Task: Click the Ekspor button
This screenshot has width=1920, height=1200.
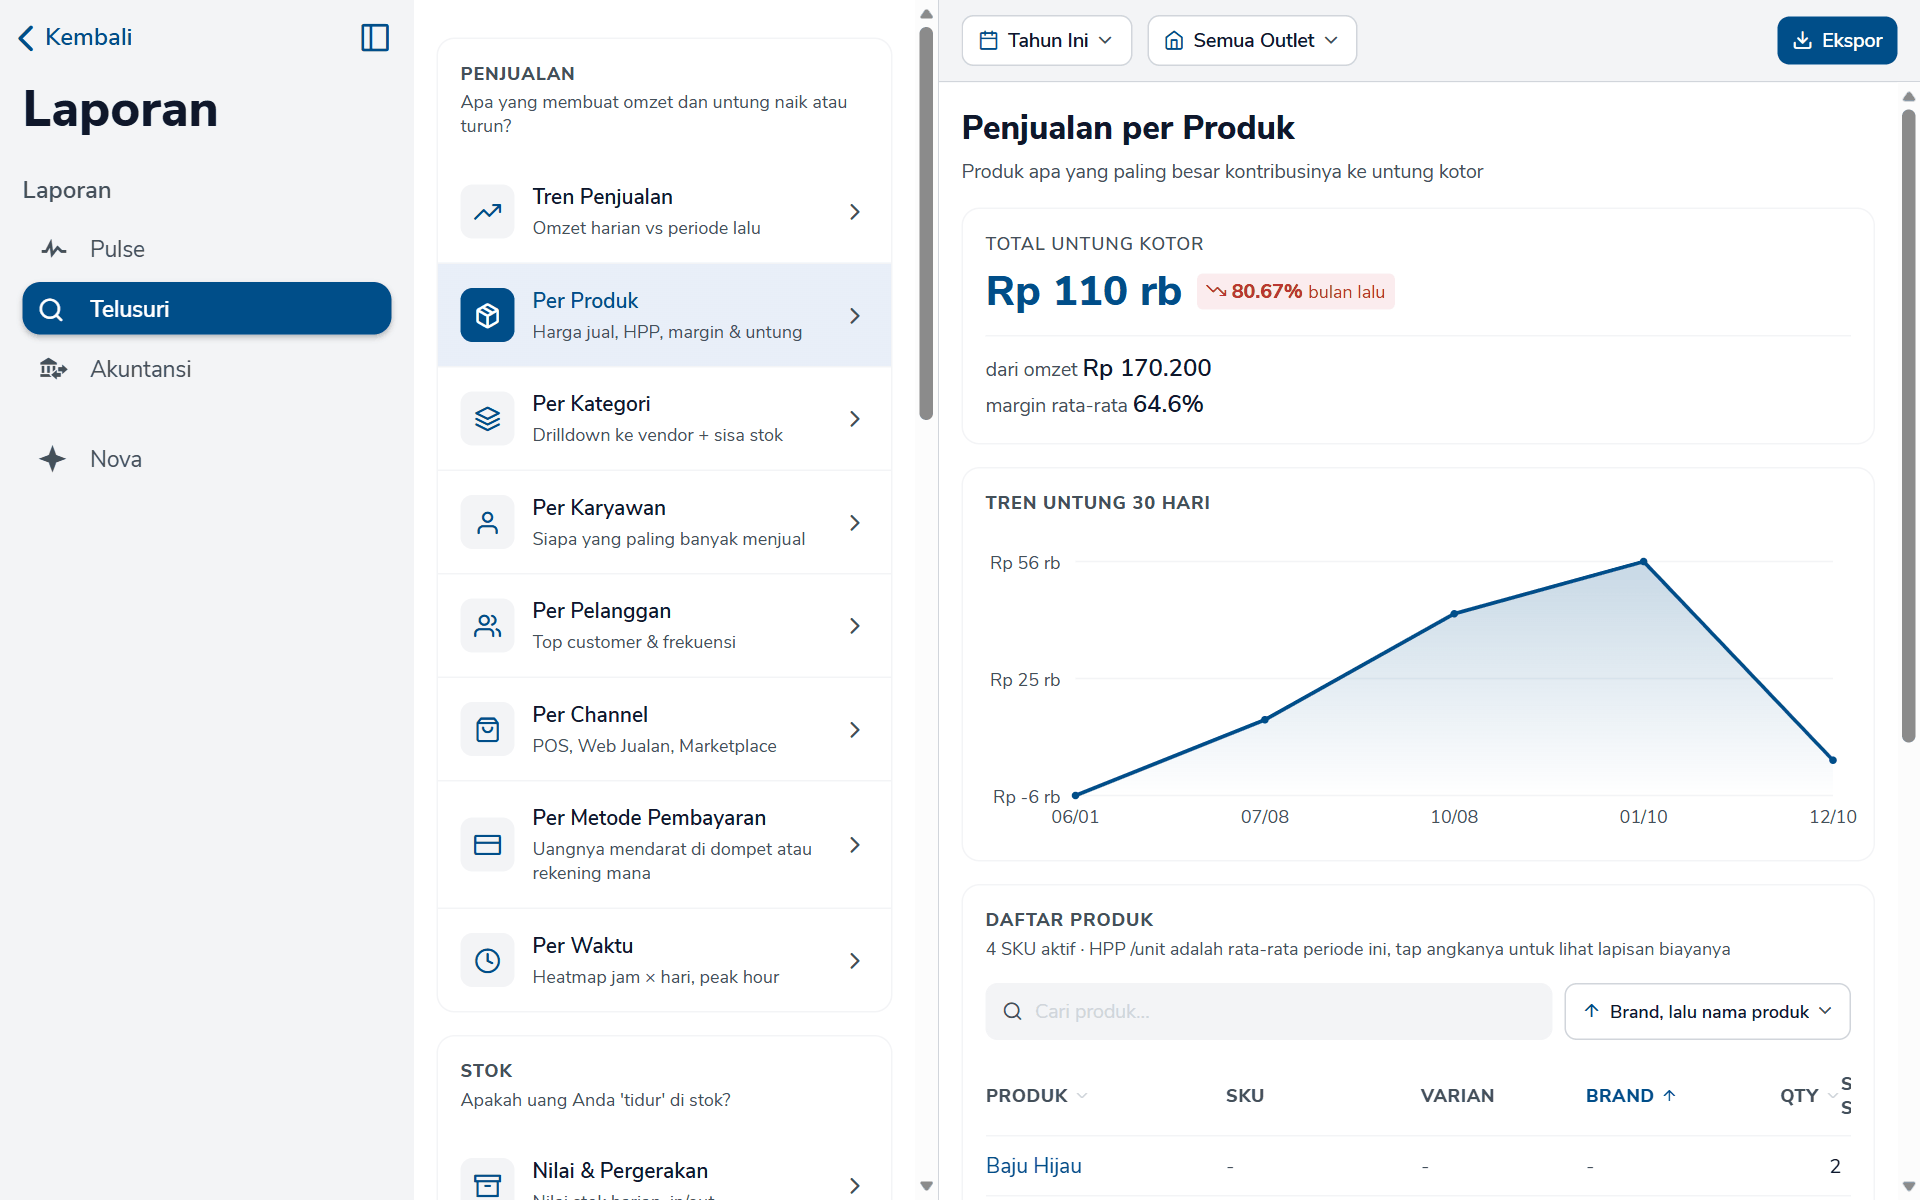Action: click(x=1836, y=40)
